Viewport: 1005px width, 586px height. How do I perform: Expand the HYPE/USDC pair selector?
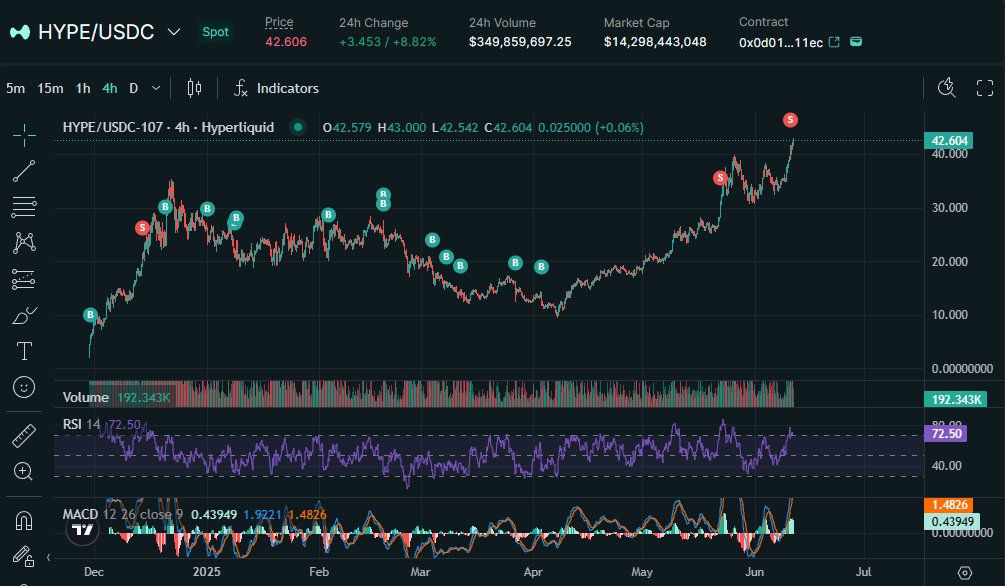pyautogui.click(x=174, y=32)
